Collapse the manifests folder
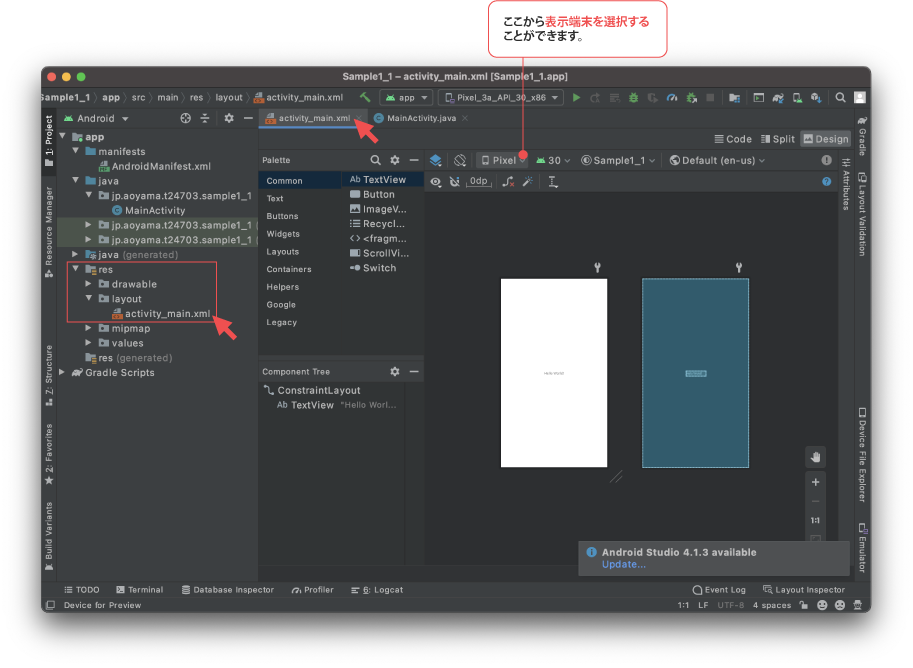This screenshot has height=668, width=913. pyautogui.click(x=76, y=151)
